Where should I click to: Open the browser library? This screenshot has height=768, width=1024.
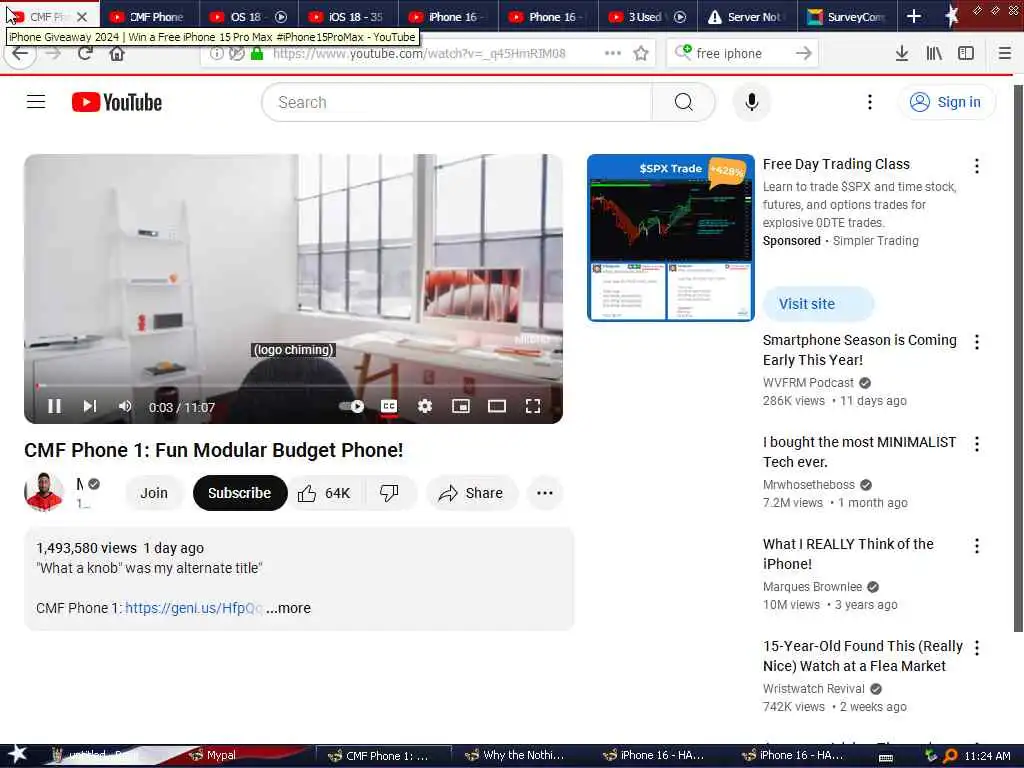click(x=934, y=54)
